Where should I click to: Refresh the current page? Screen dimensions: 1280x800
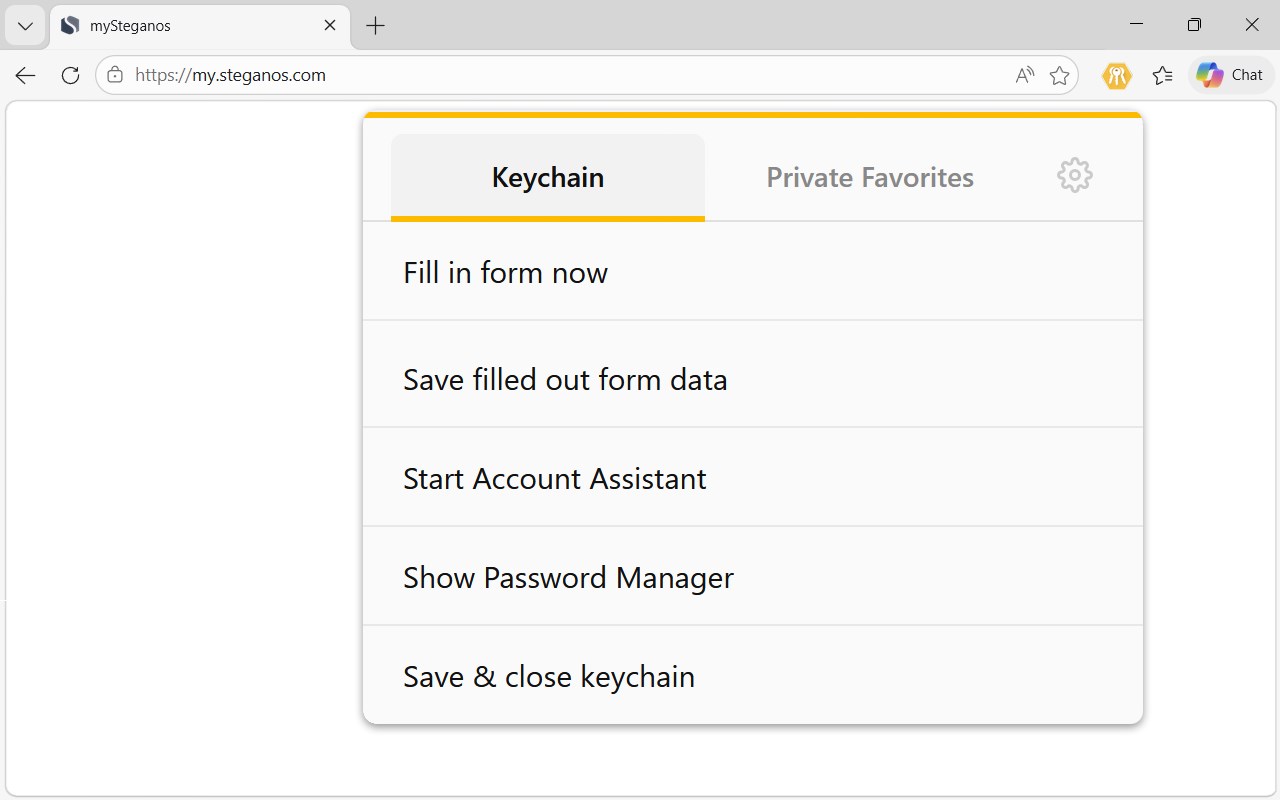pos(70,75)
